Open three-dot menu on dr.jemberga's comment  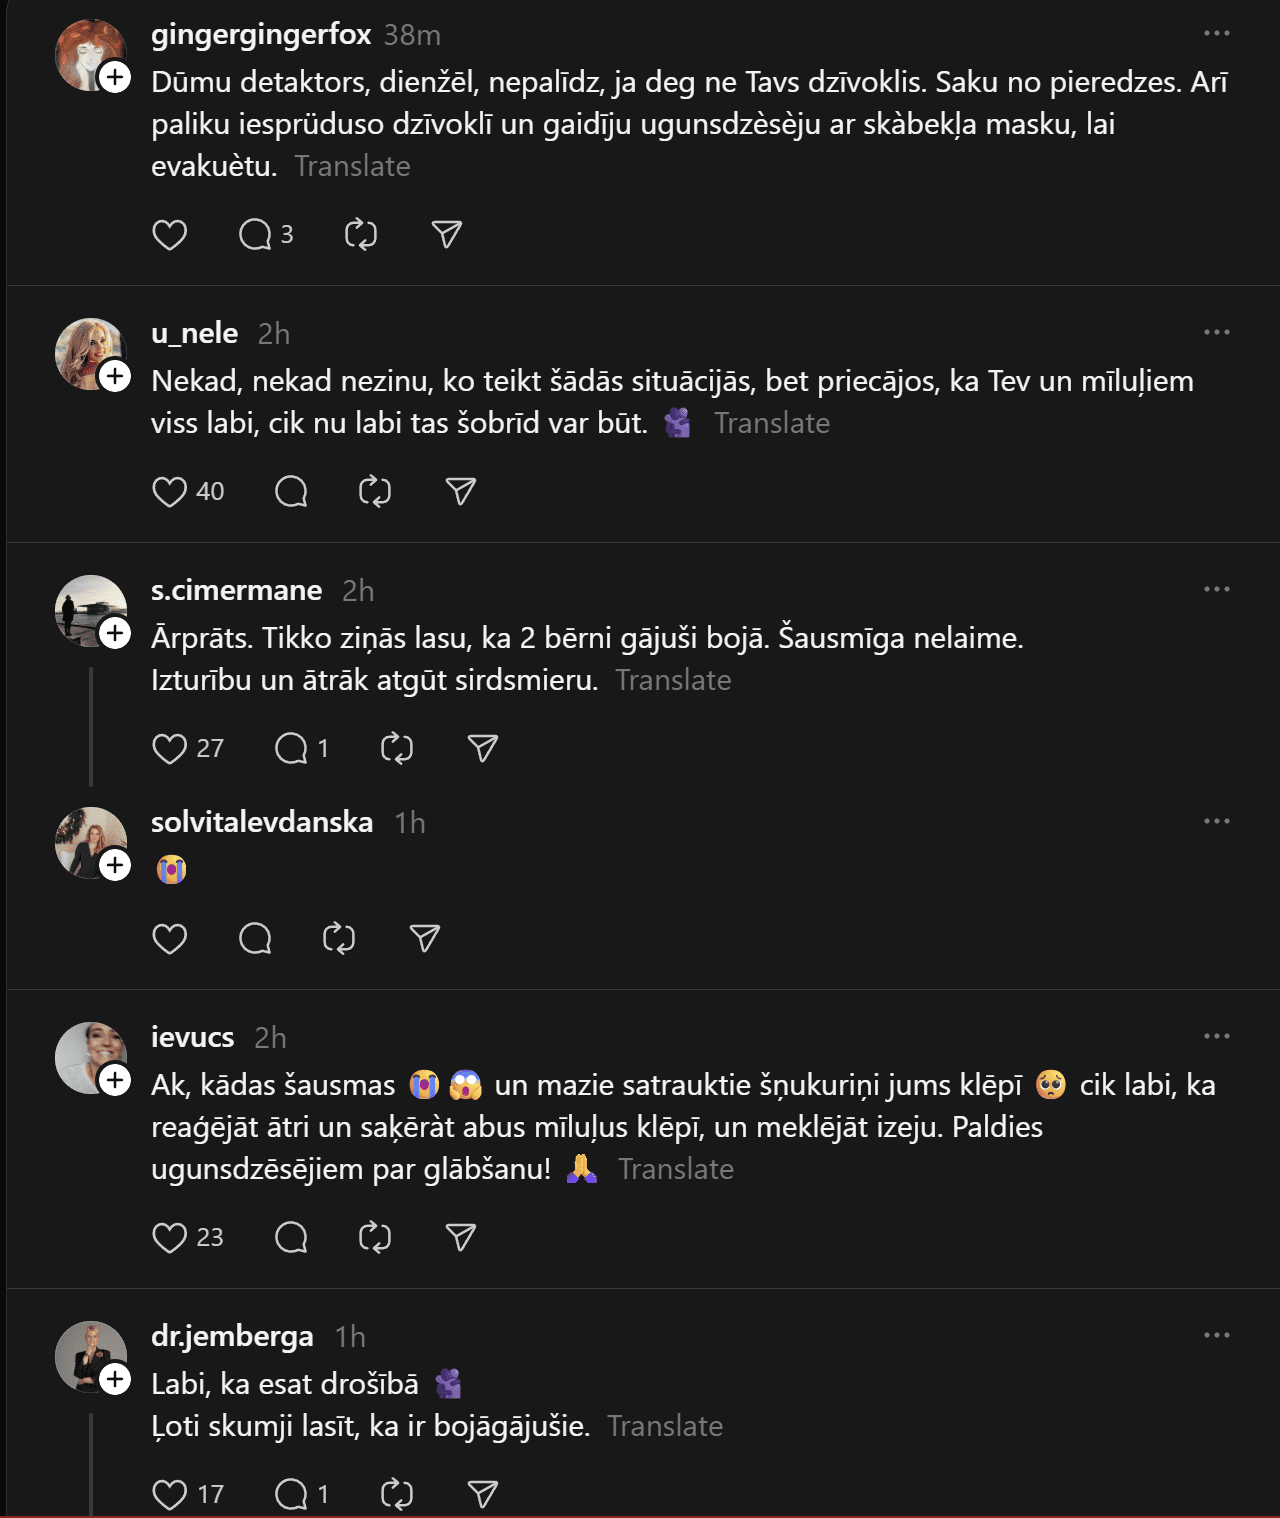pos(1217,1335)
